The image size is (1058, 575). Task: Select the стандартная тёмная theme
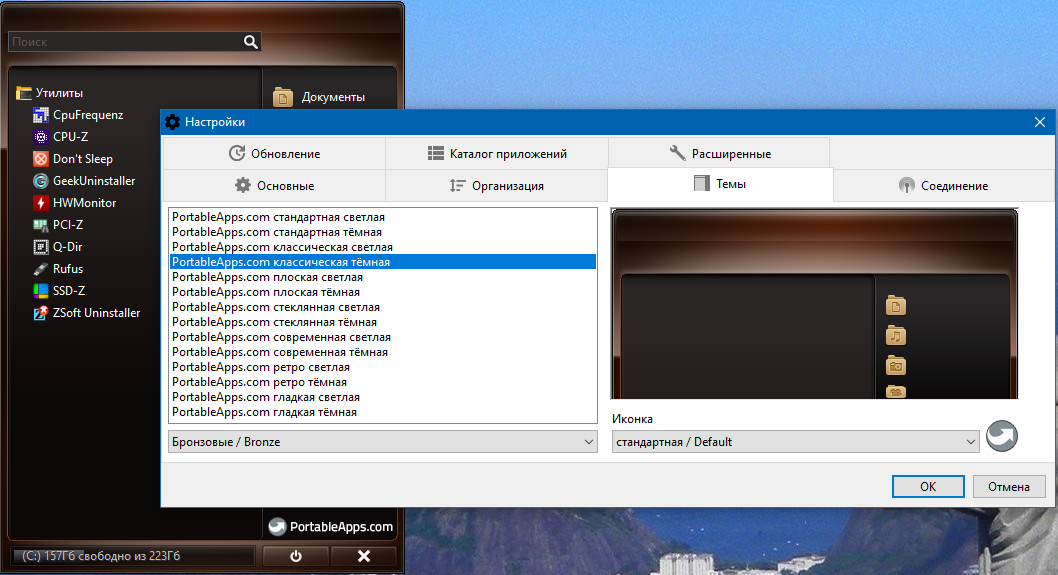point(383,232)
